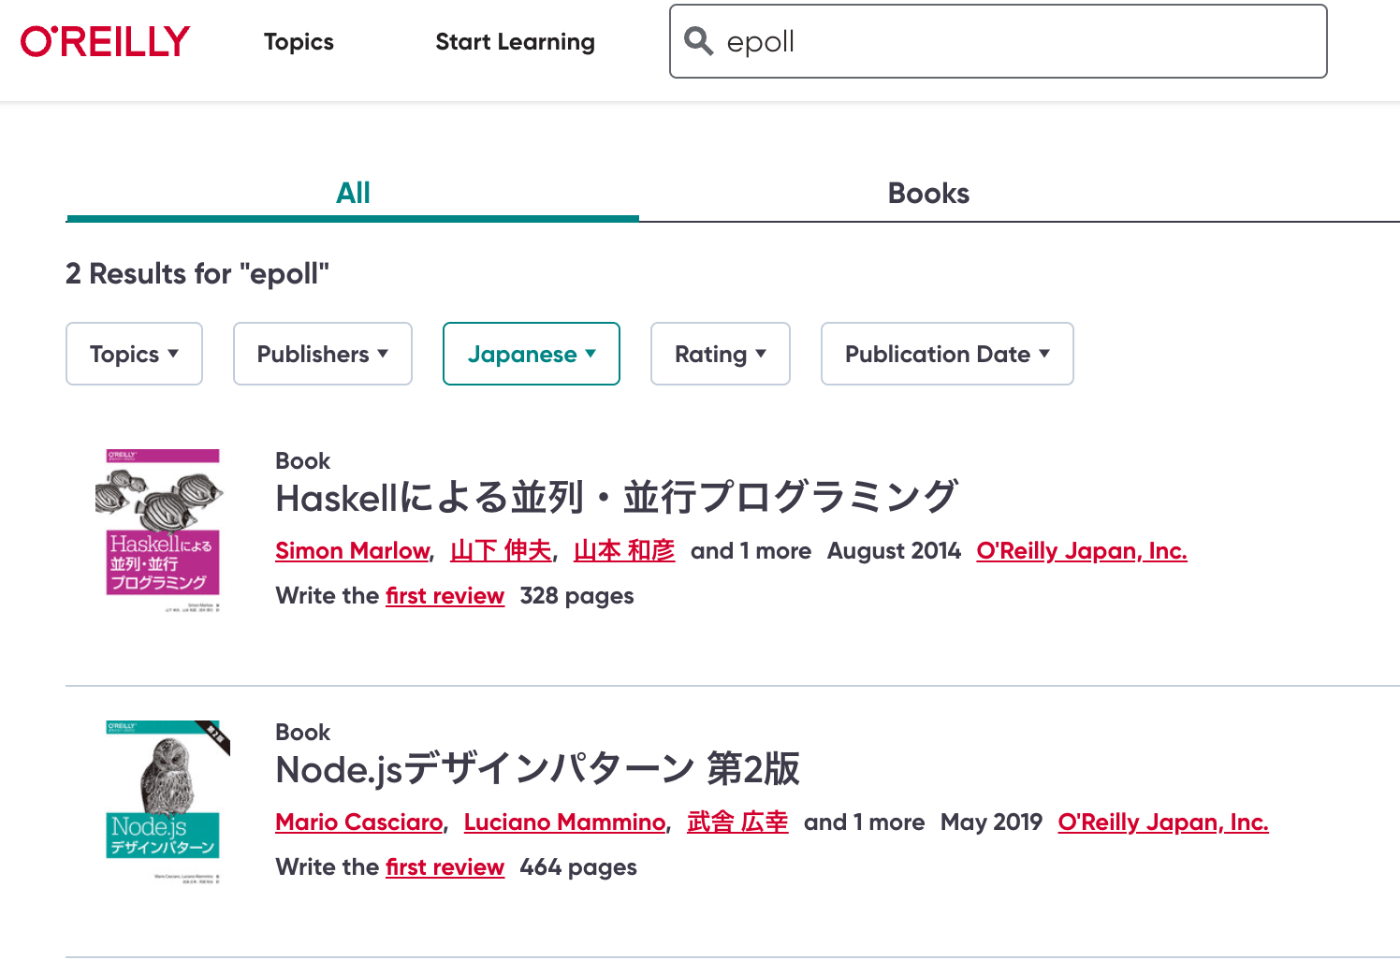Screen dimensions: 1400x975
Task: Visit author Simon Marlow's page
Action: pos(352,551)
